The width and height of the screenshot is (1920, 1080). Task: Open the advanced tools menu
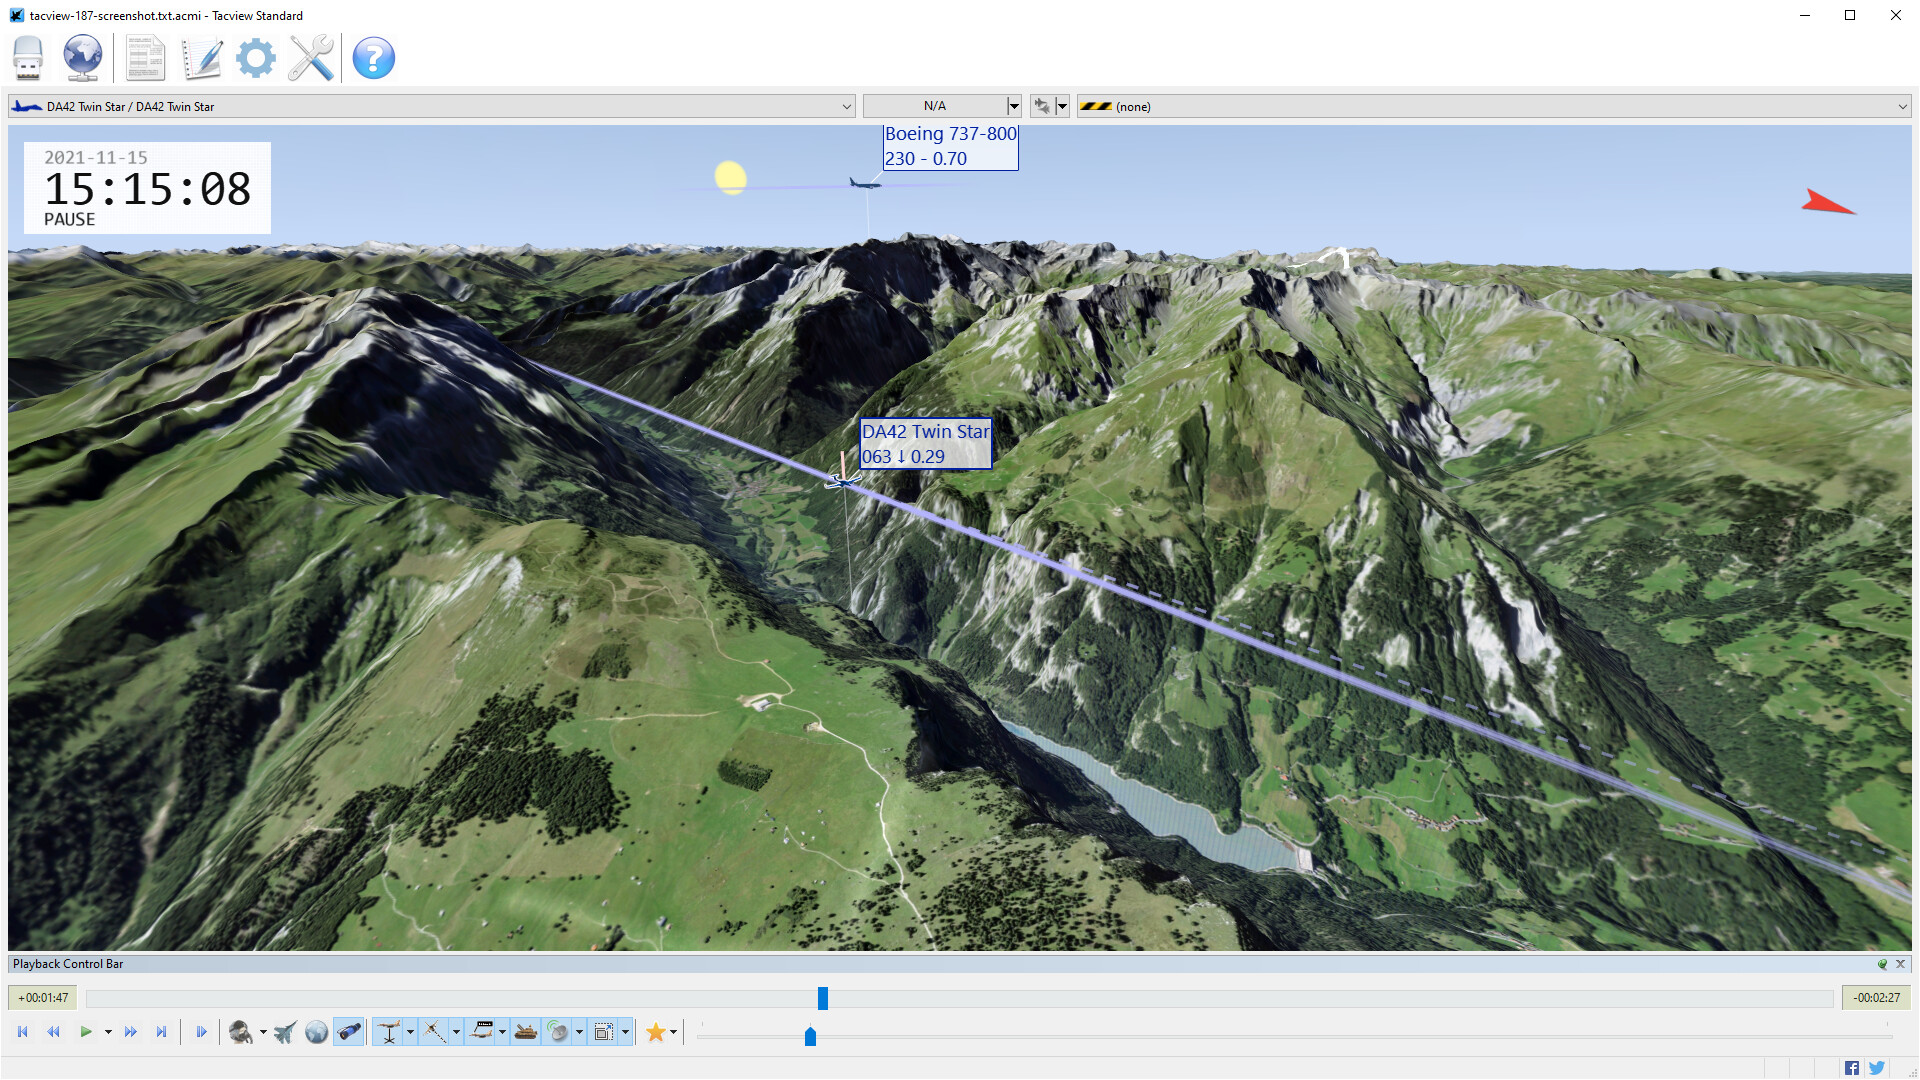coord(310,58)
